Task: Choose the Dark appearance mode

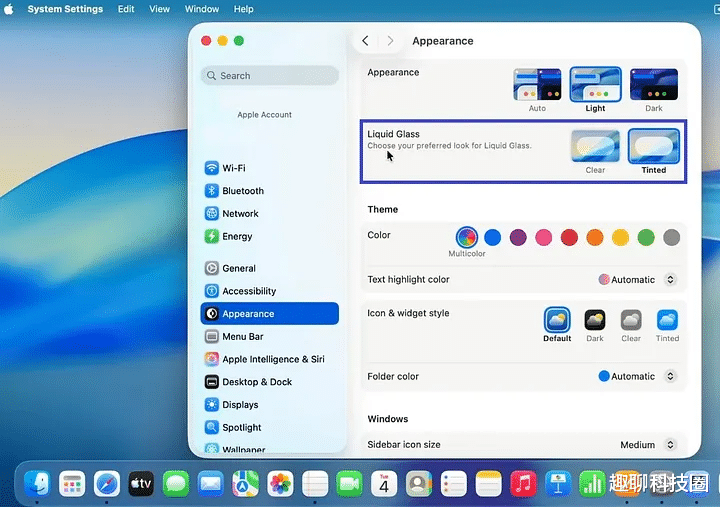Action: point(653,85)
